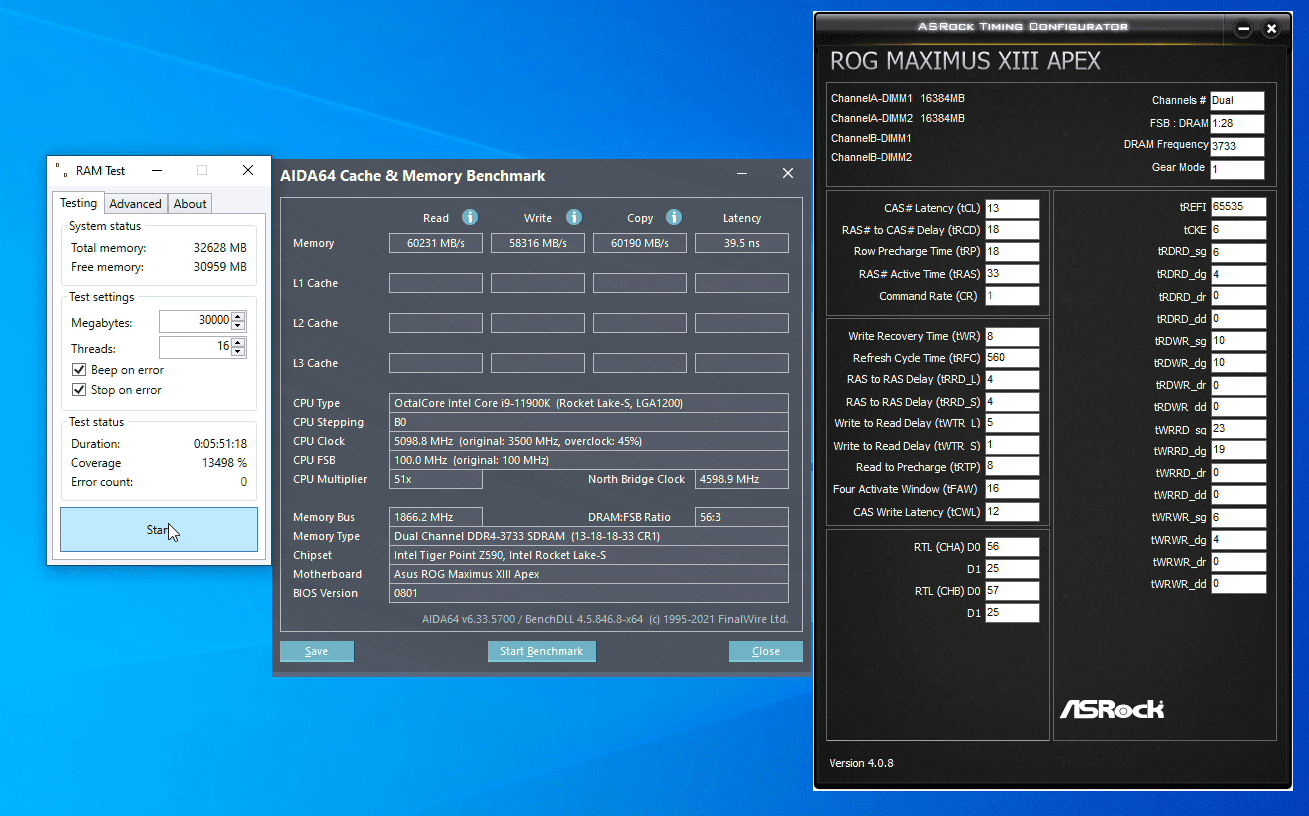Toggle the Beep on error checkbox
This screenshot has height=816, width=1309.
(x=79, y=370)
